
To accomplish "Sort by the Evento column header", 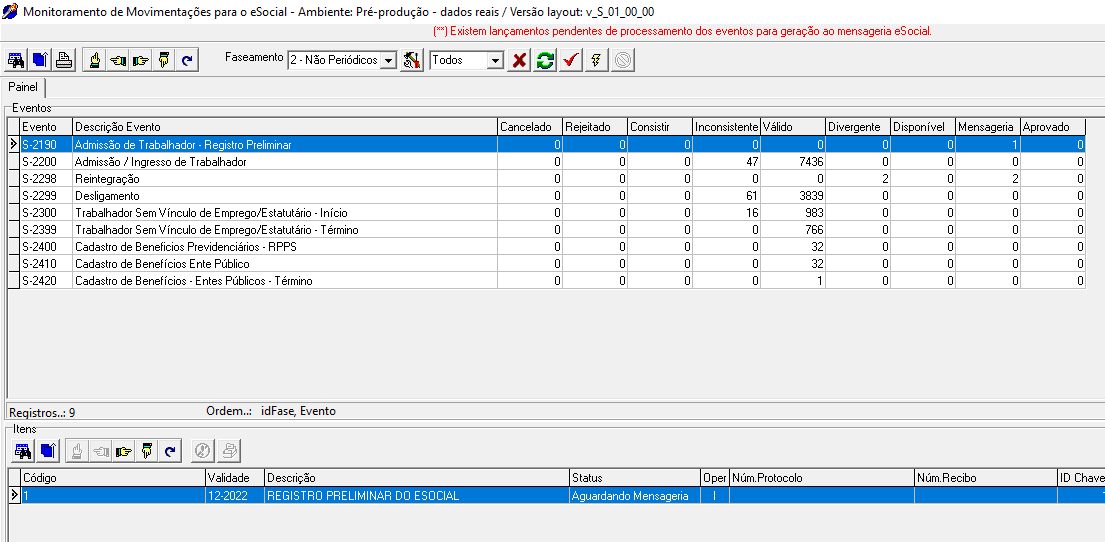I will click(46, 127).
